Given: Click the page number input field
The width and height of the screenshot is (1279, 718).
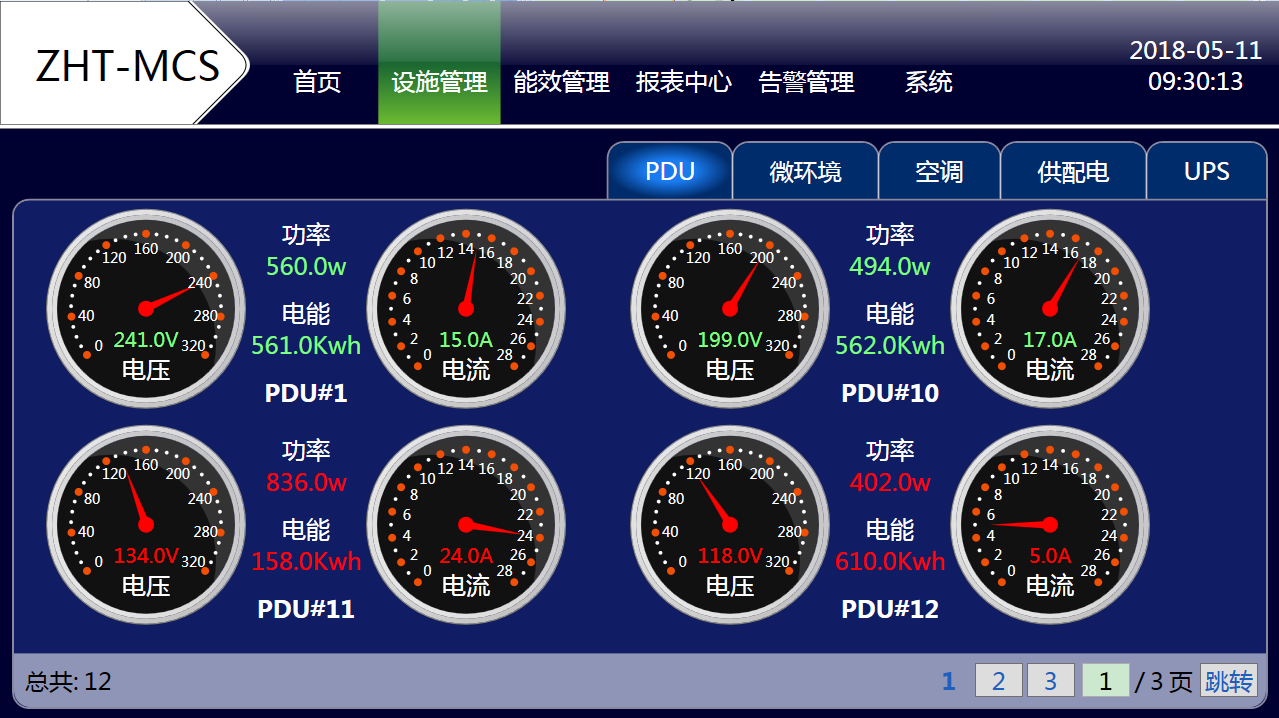Looking at the screenshot, I should [x=1105, y=682].
